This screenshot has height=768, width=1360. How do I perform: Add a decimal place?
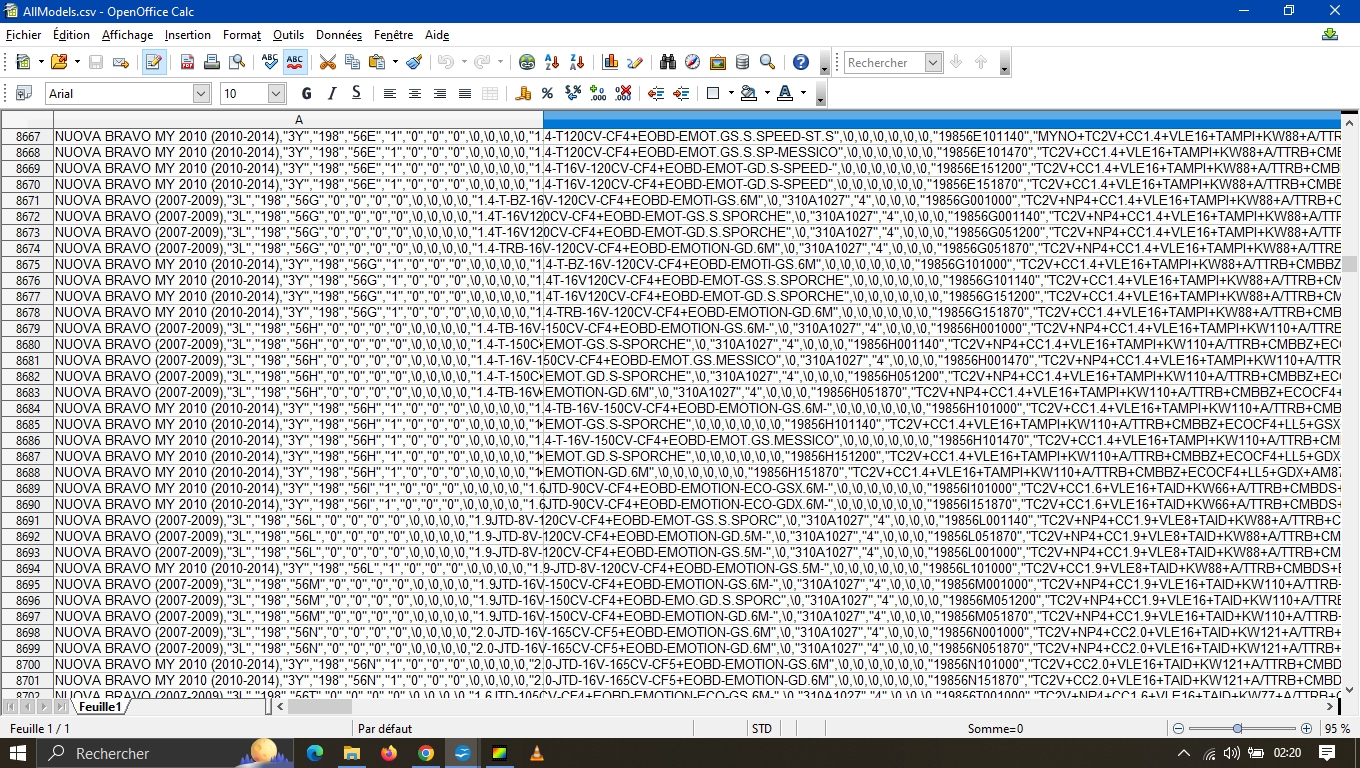[x=598, y=93]
